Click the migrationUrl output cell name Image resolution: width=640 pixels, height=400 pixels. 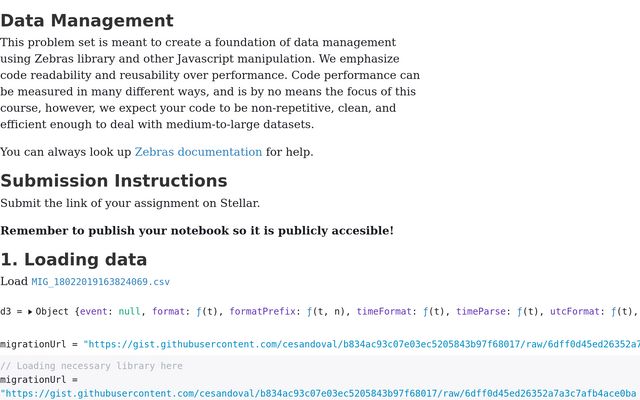coord(33,344)
